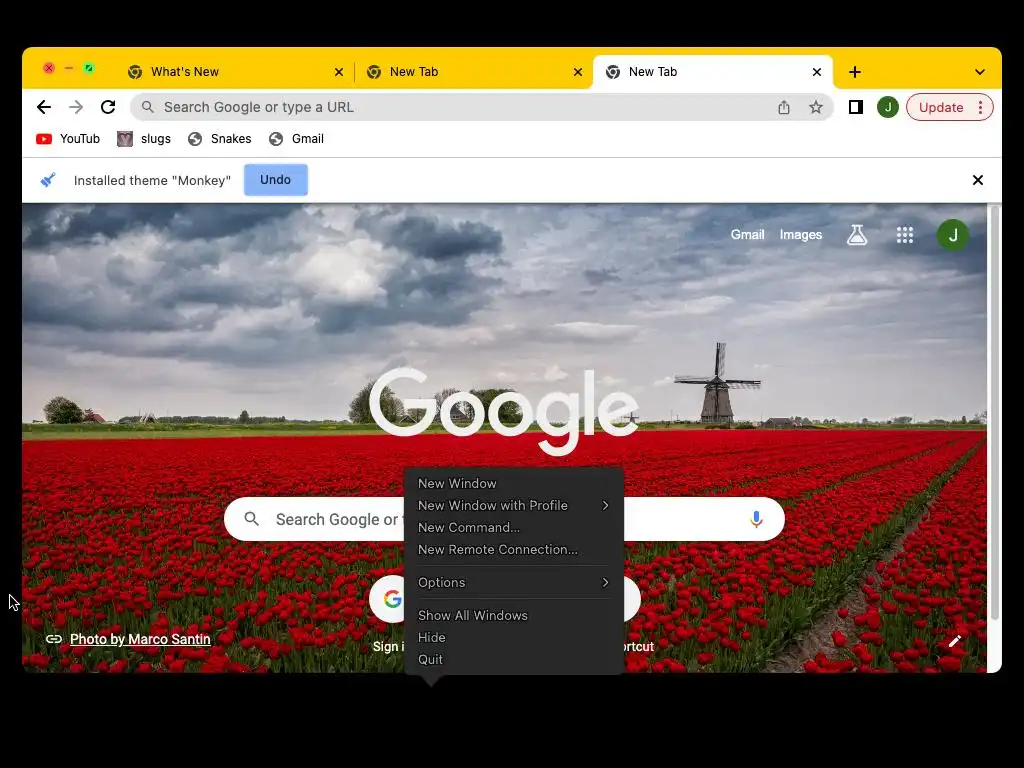The height and width of the screenshot is (768, 1024).
Task: Select Hide from the dock menu
Action: (514, 637)
